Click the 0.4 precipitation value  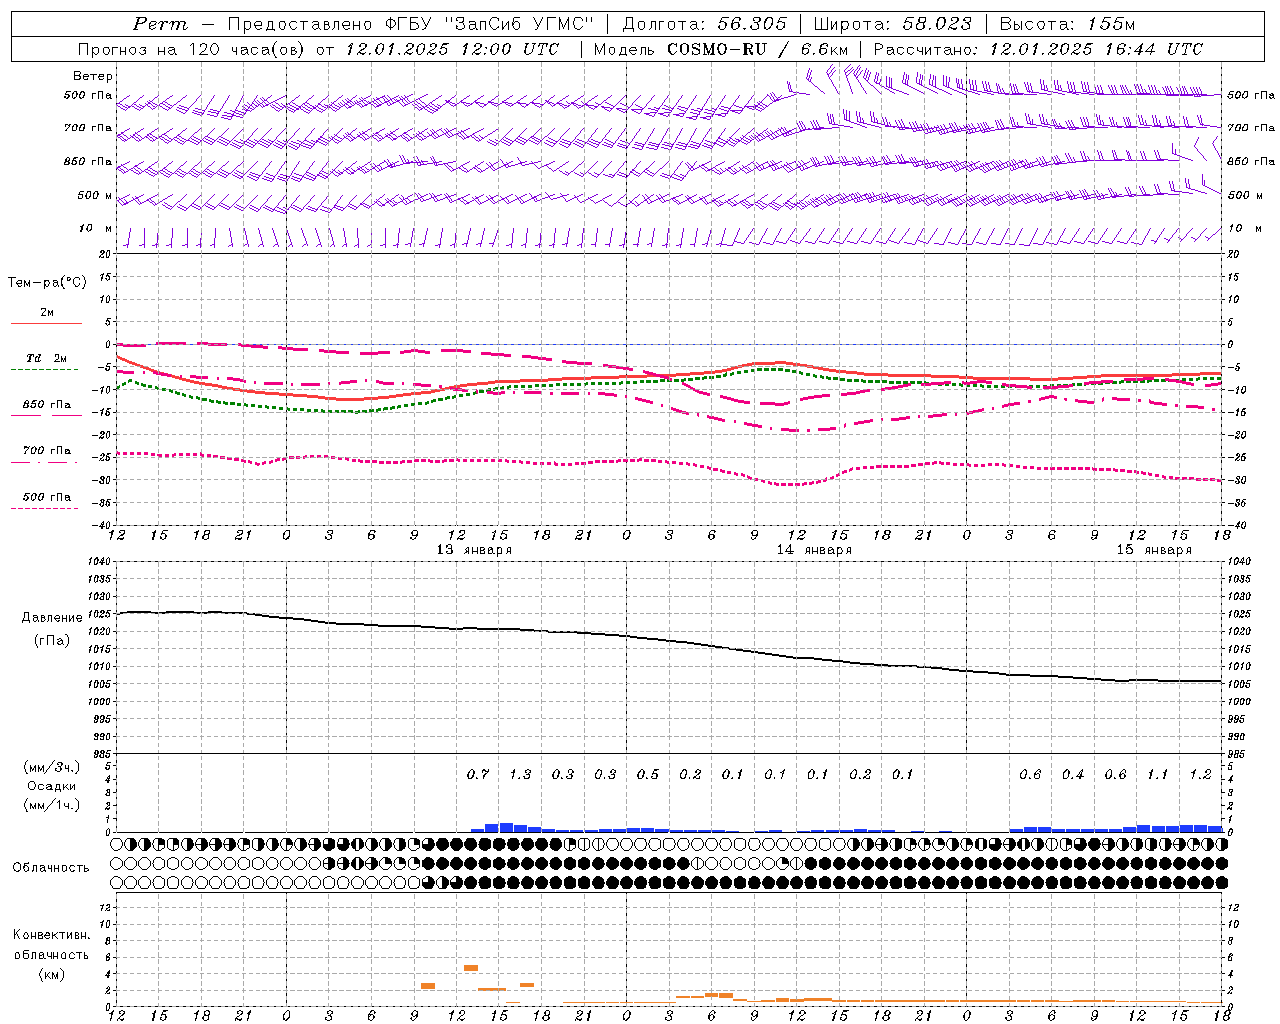pyautogui.click(x=1073, y=774)
